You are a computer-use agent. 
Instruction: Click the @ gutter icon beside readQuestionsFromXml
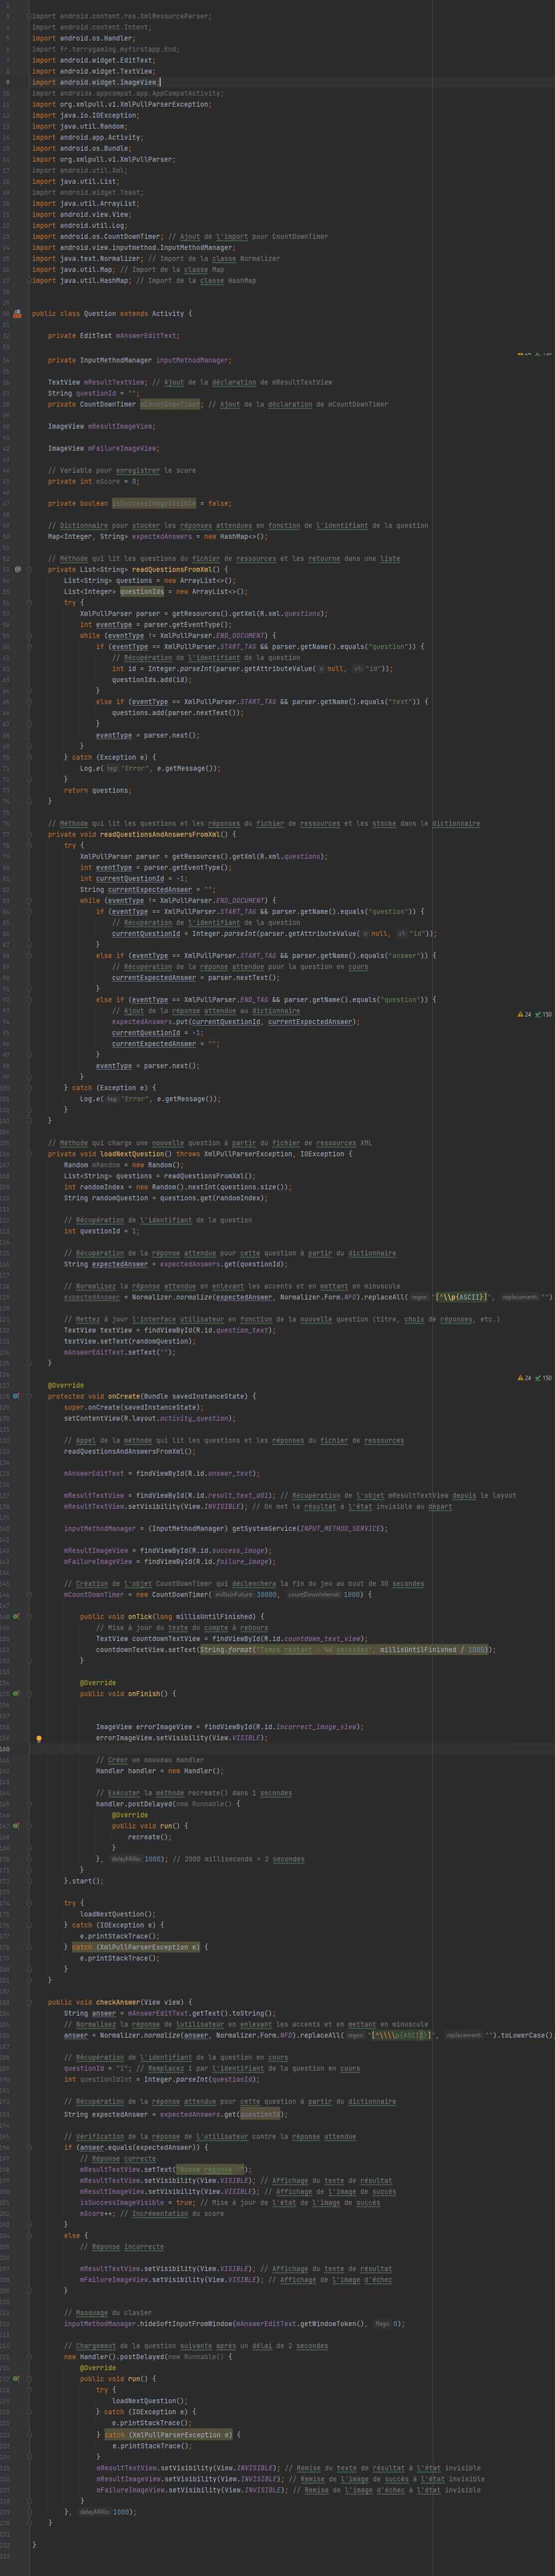pyautogui.click(x=17, y=569)
